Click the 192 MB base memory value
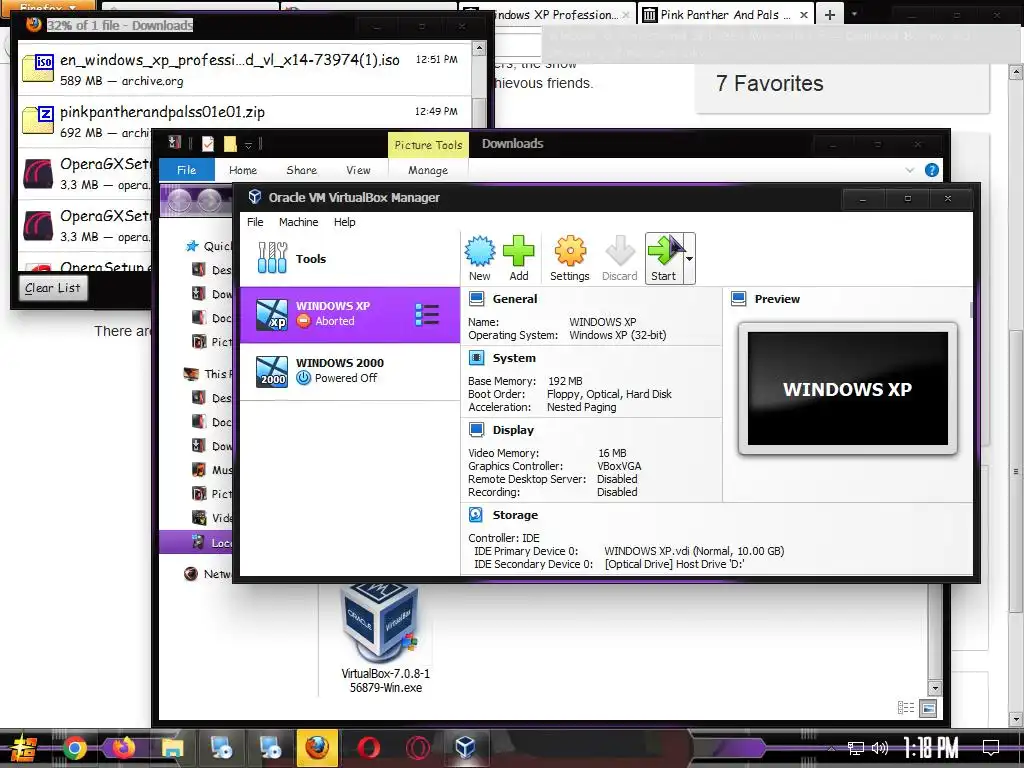The image size is (1024, 768). point(565,381)
